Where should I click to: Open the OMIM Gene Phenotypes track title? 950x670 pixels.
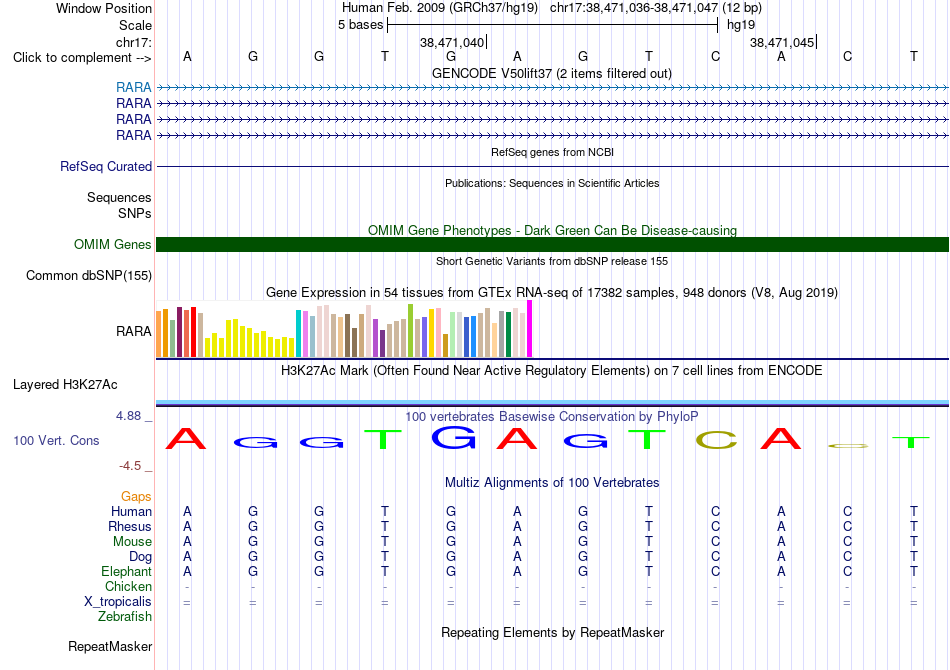tap(552, 230)
